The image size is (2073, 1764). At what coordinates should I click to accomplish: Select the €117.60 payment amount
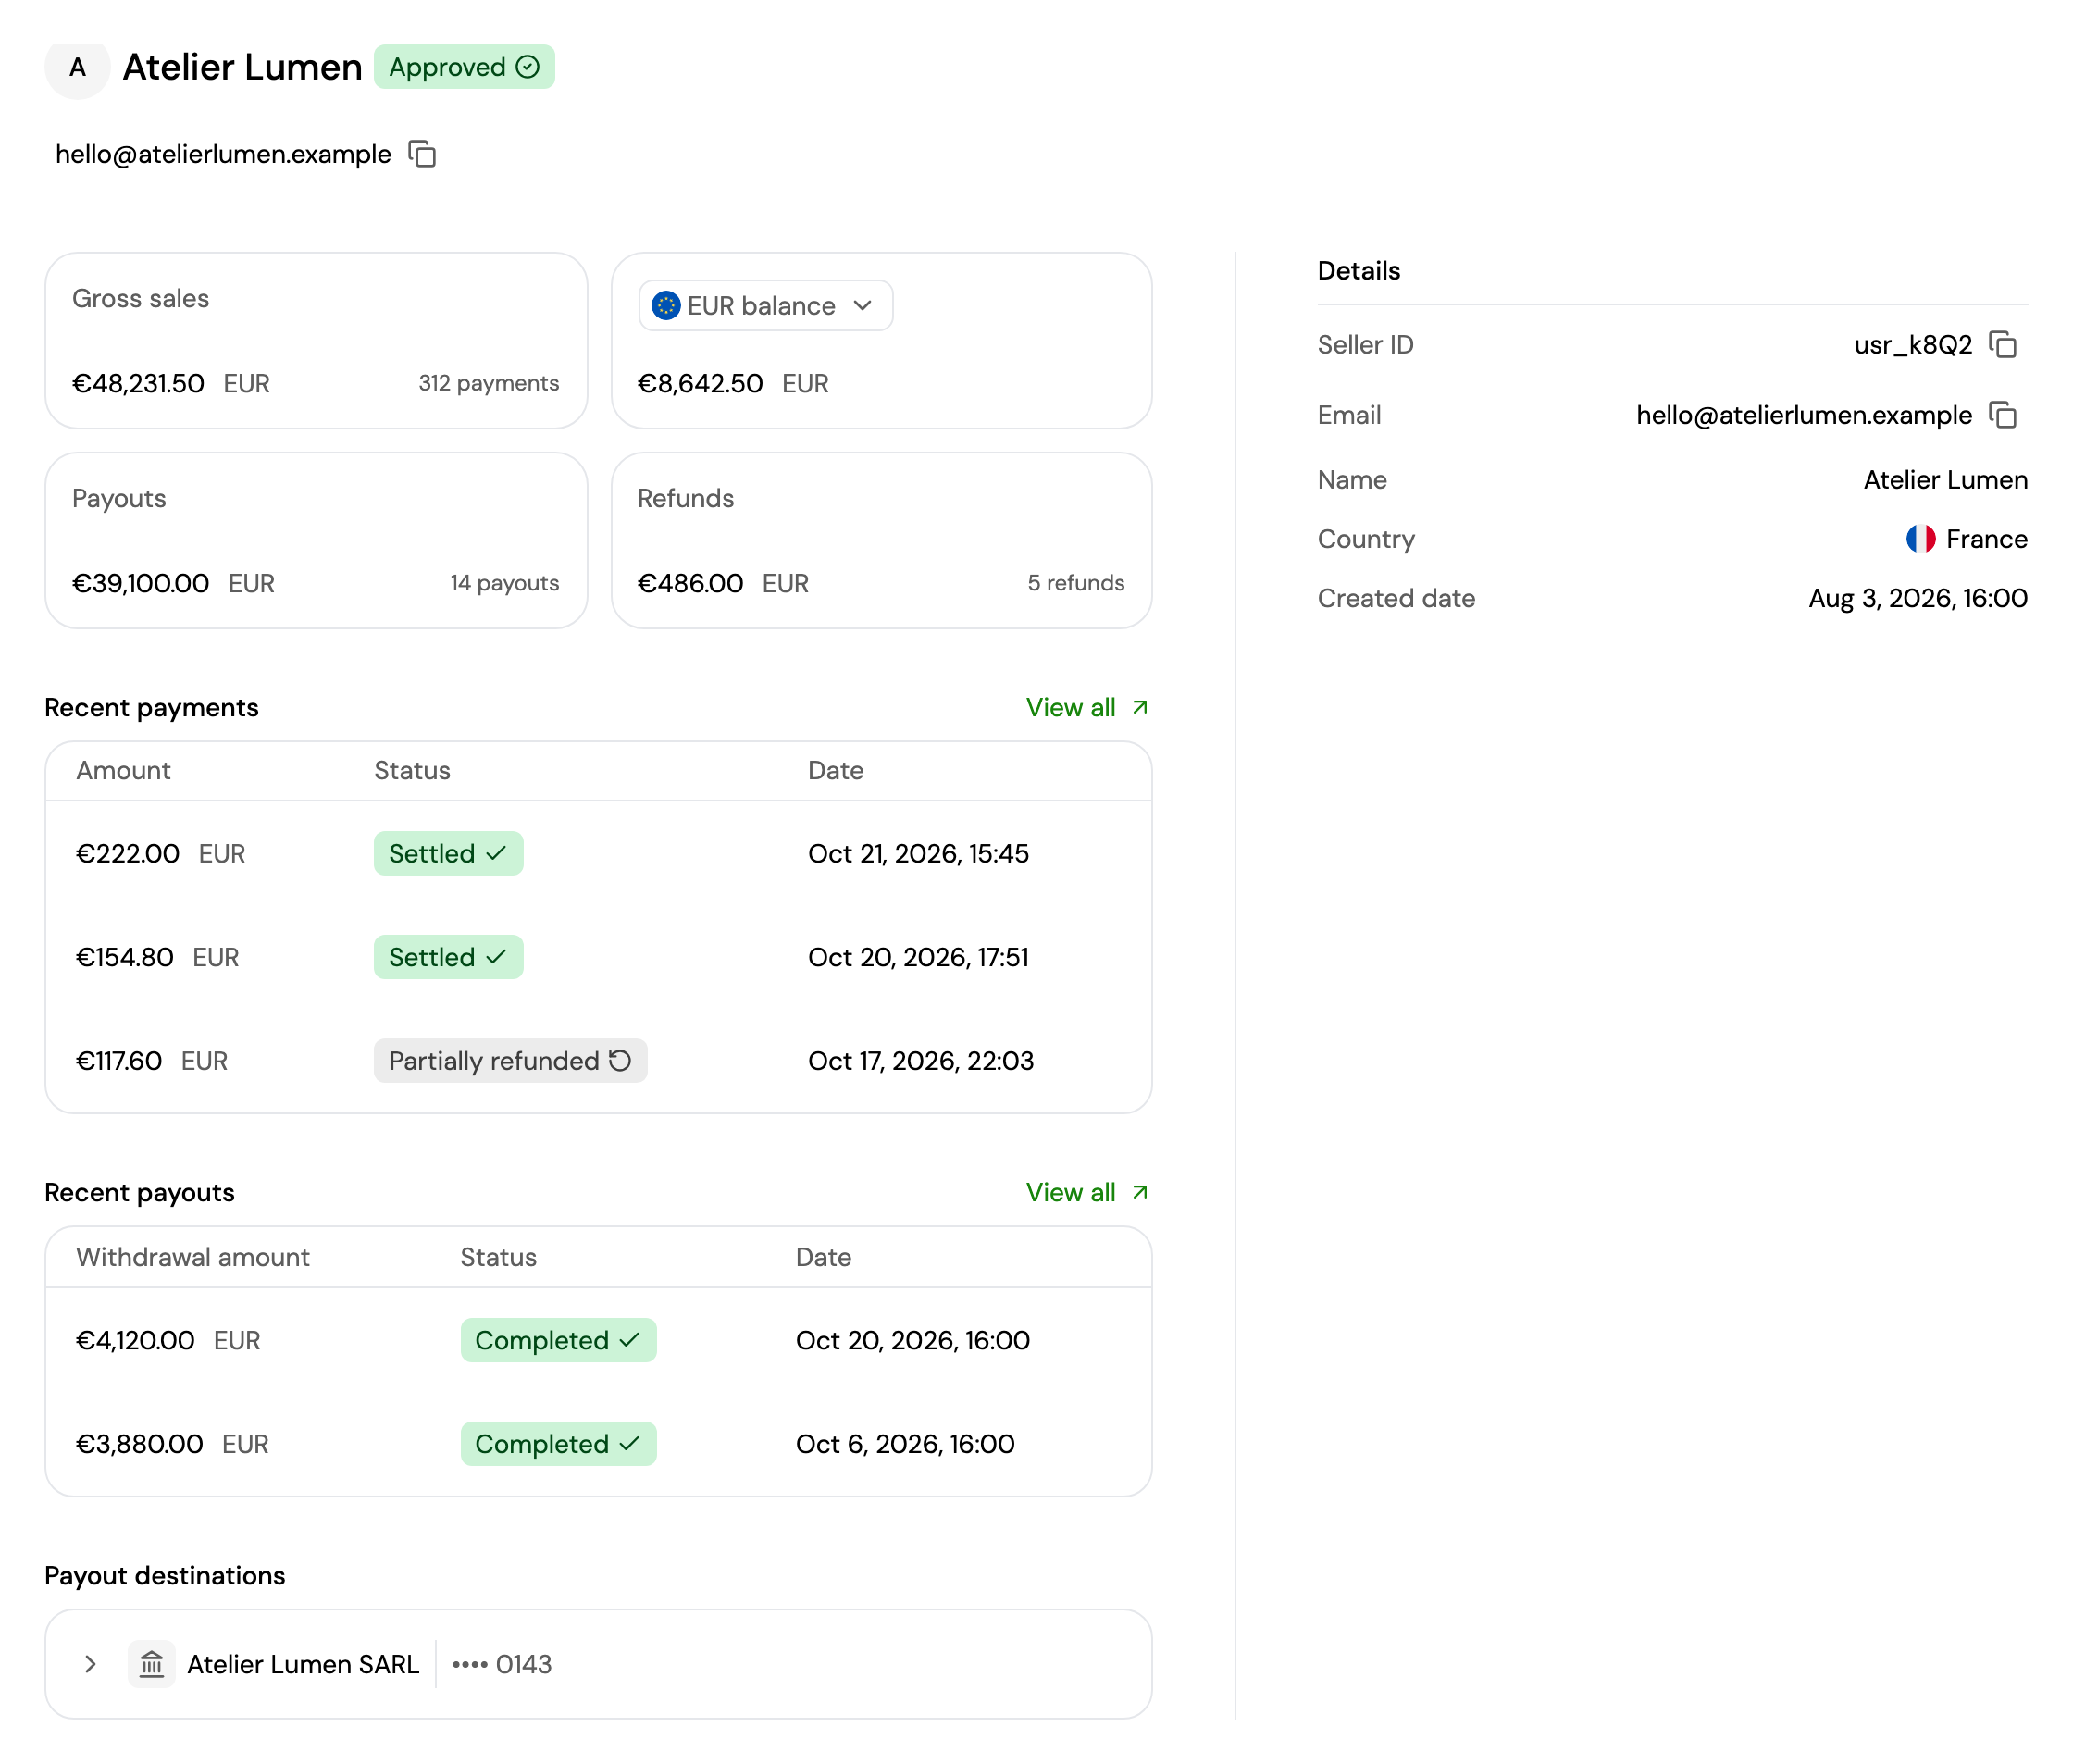pos(119,1060)
